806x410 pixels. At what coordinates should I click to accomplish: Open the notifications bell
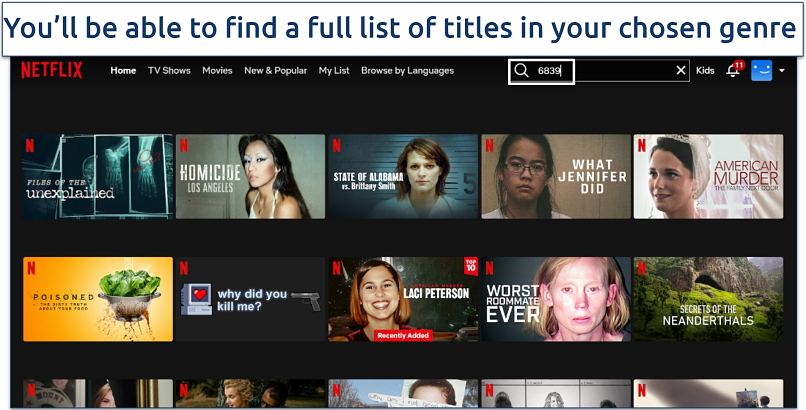click(x=732, y=71)
